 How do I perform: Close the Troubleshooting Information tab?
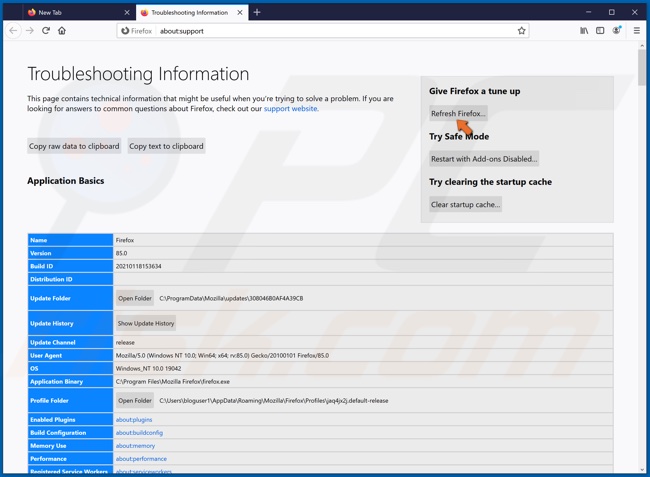click(x=240, y=13)
